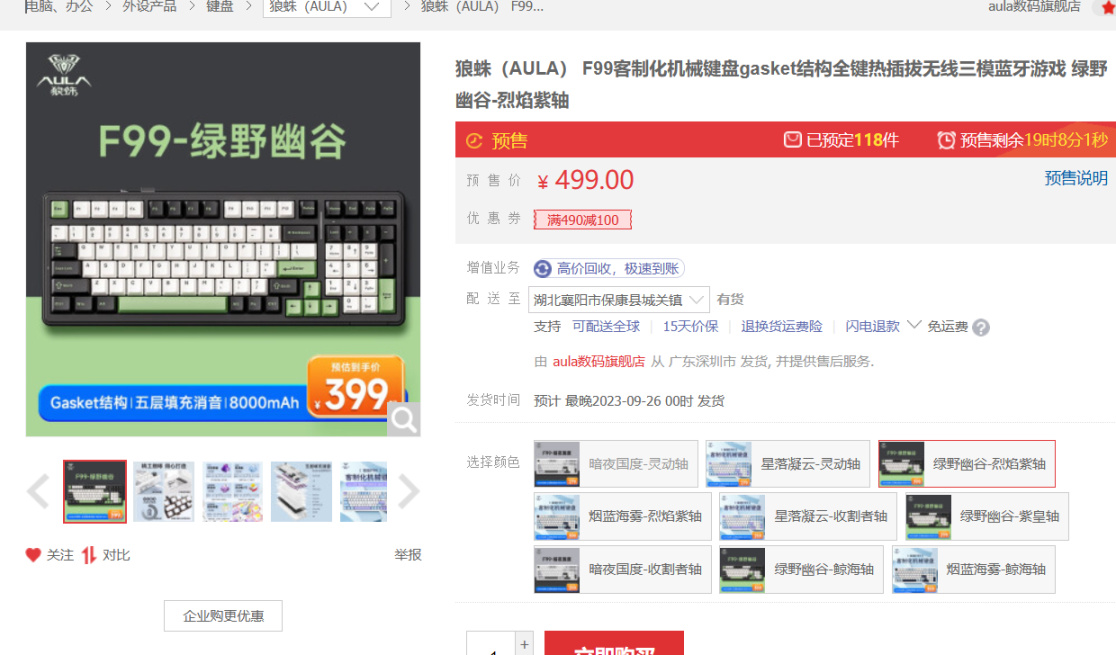
Task: Click 已预定118件 text
Action: (x=852, y=140)
